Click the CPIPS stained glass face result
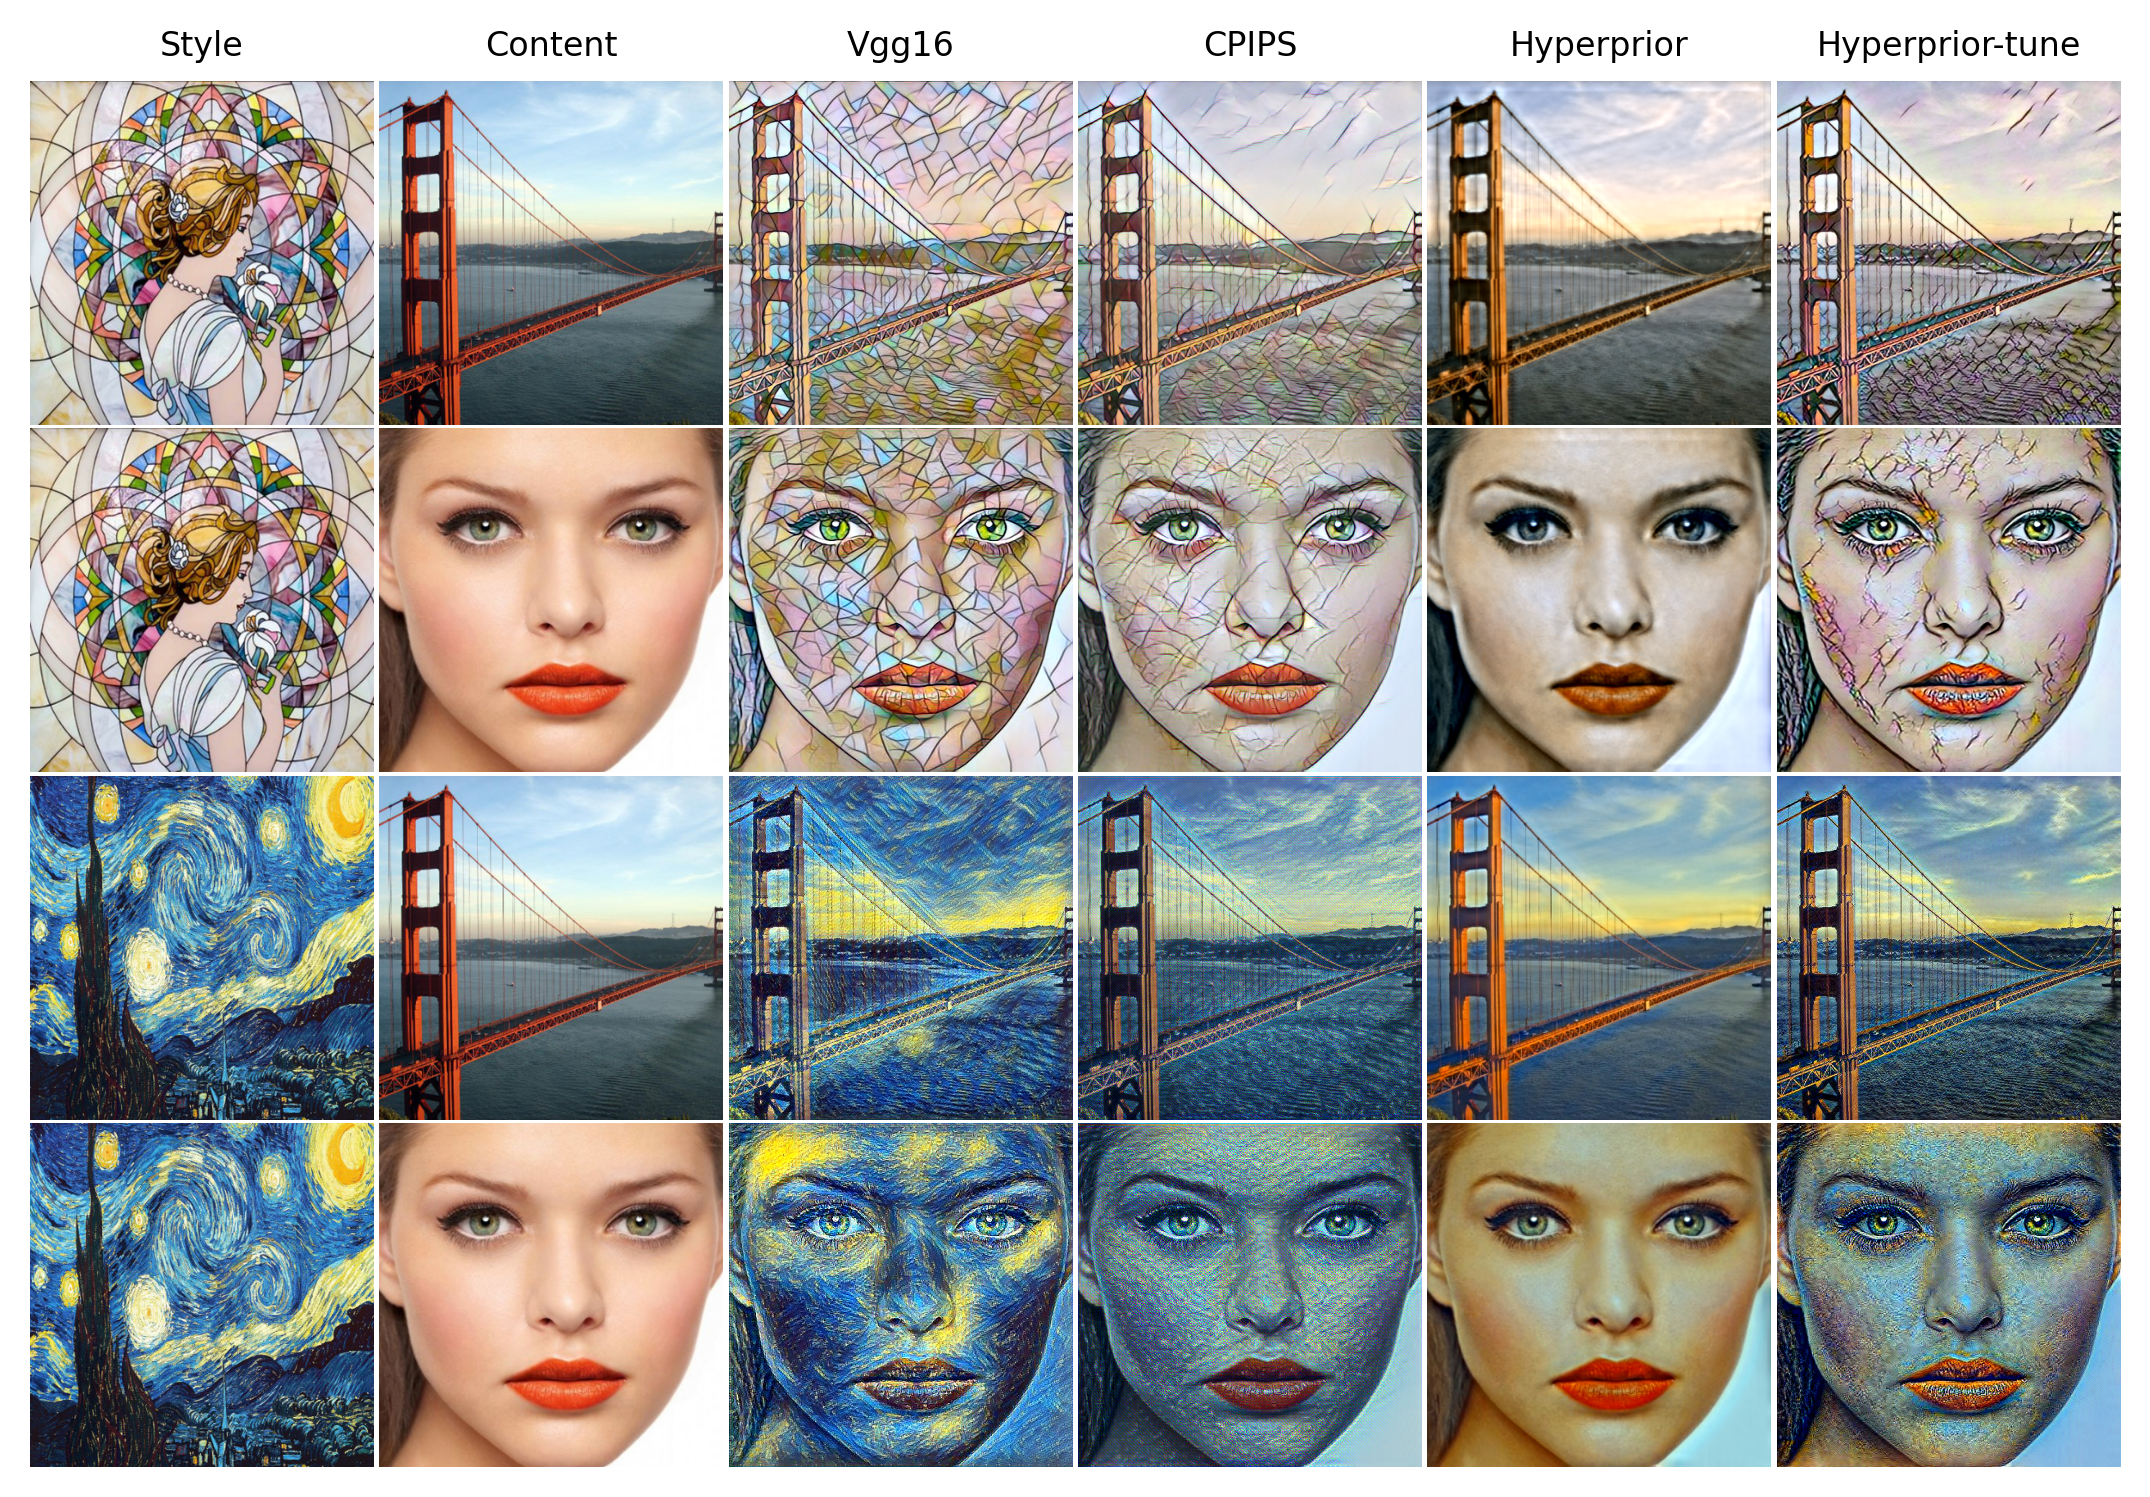2150x1497 pixels. 1250,600
